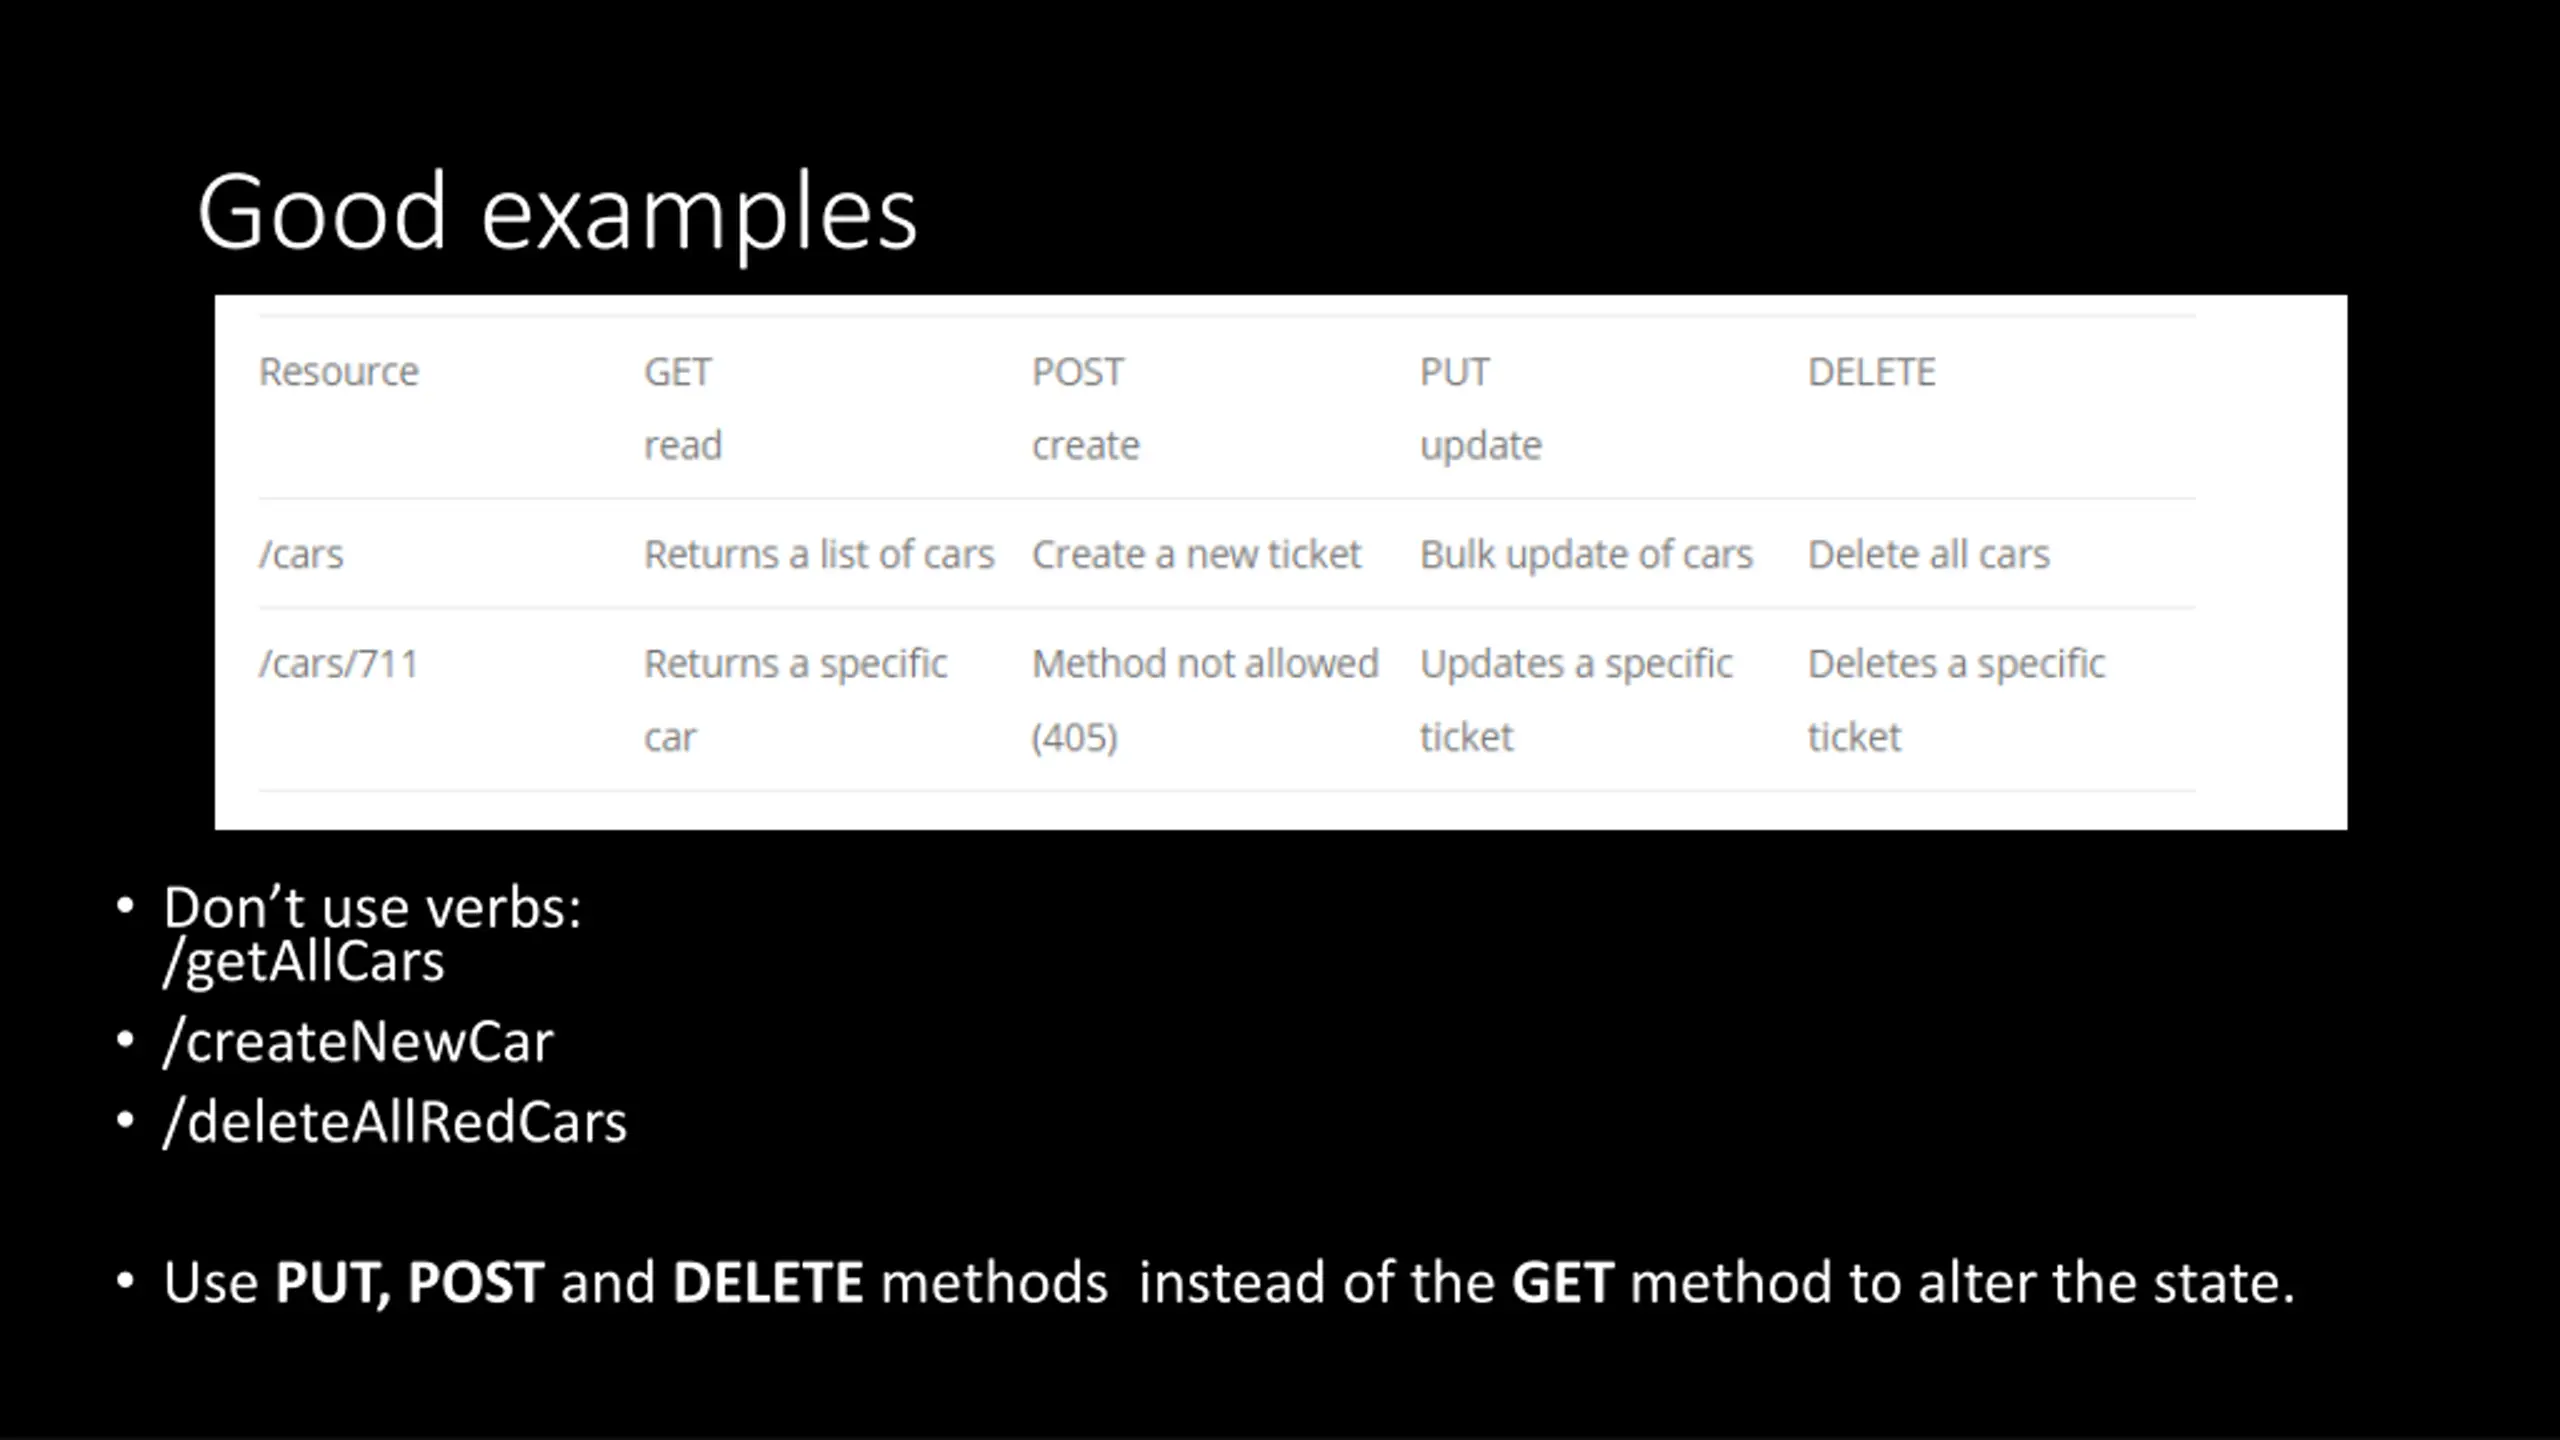The width and height of the screenshot is (2560, 1440).
Task: Click the "Method not allowed (405)" cell
Action: point(1205,699)
